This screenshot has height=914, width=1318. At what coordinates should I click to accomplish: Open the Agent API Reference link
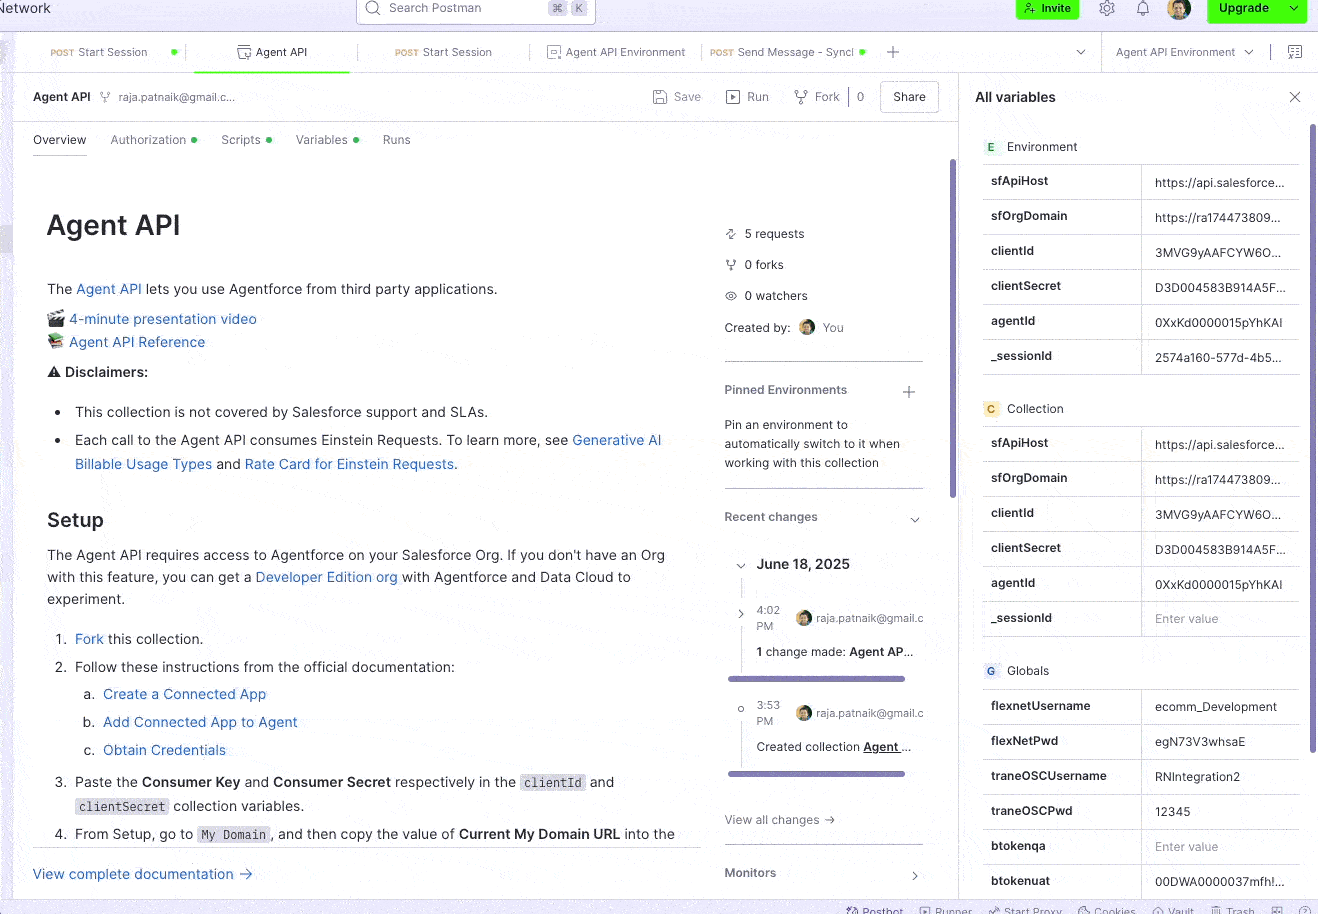pyautogui.click(x=137, y=342)
